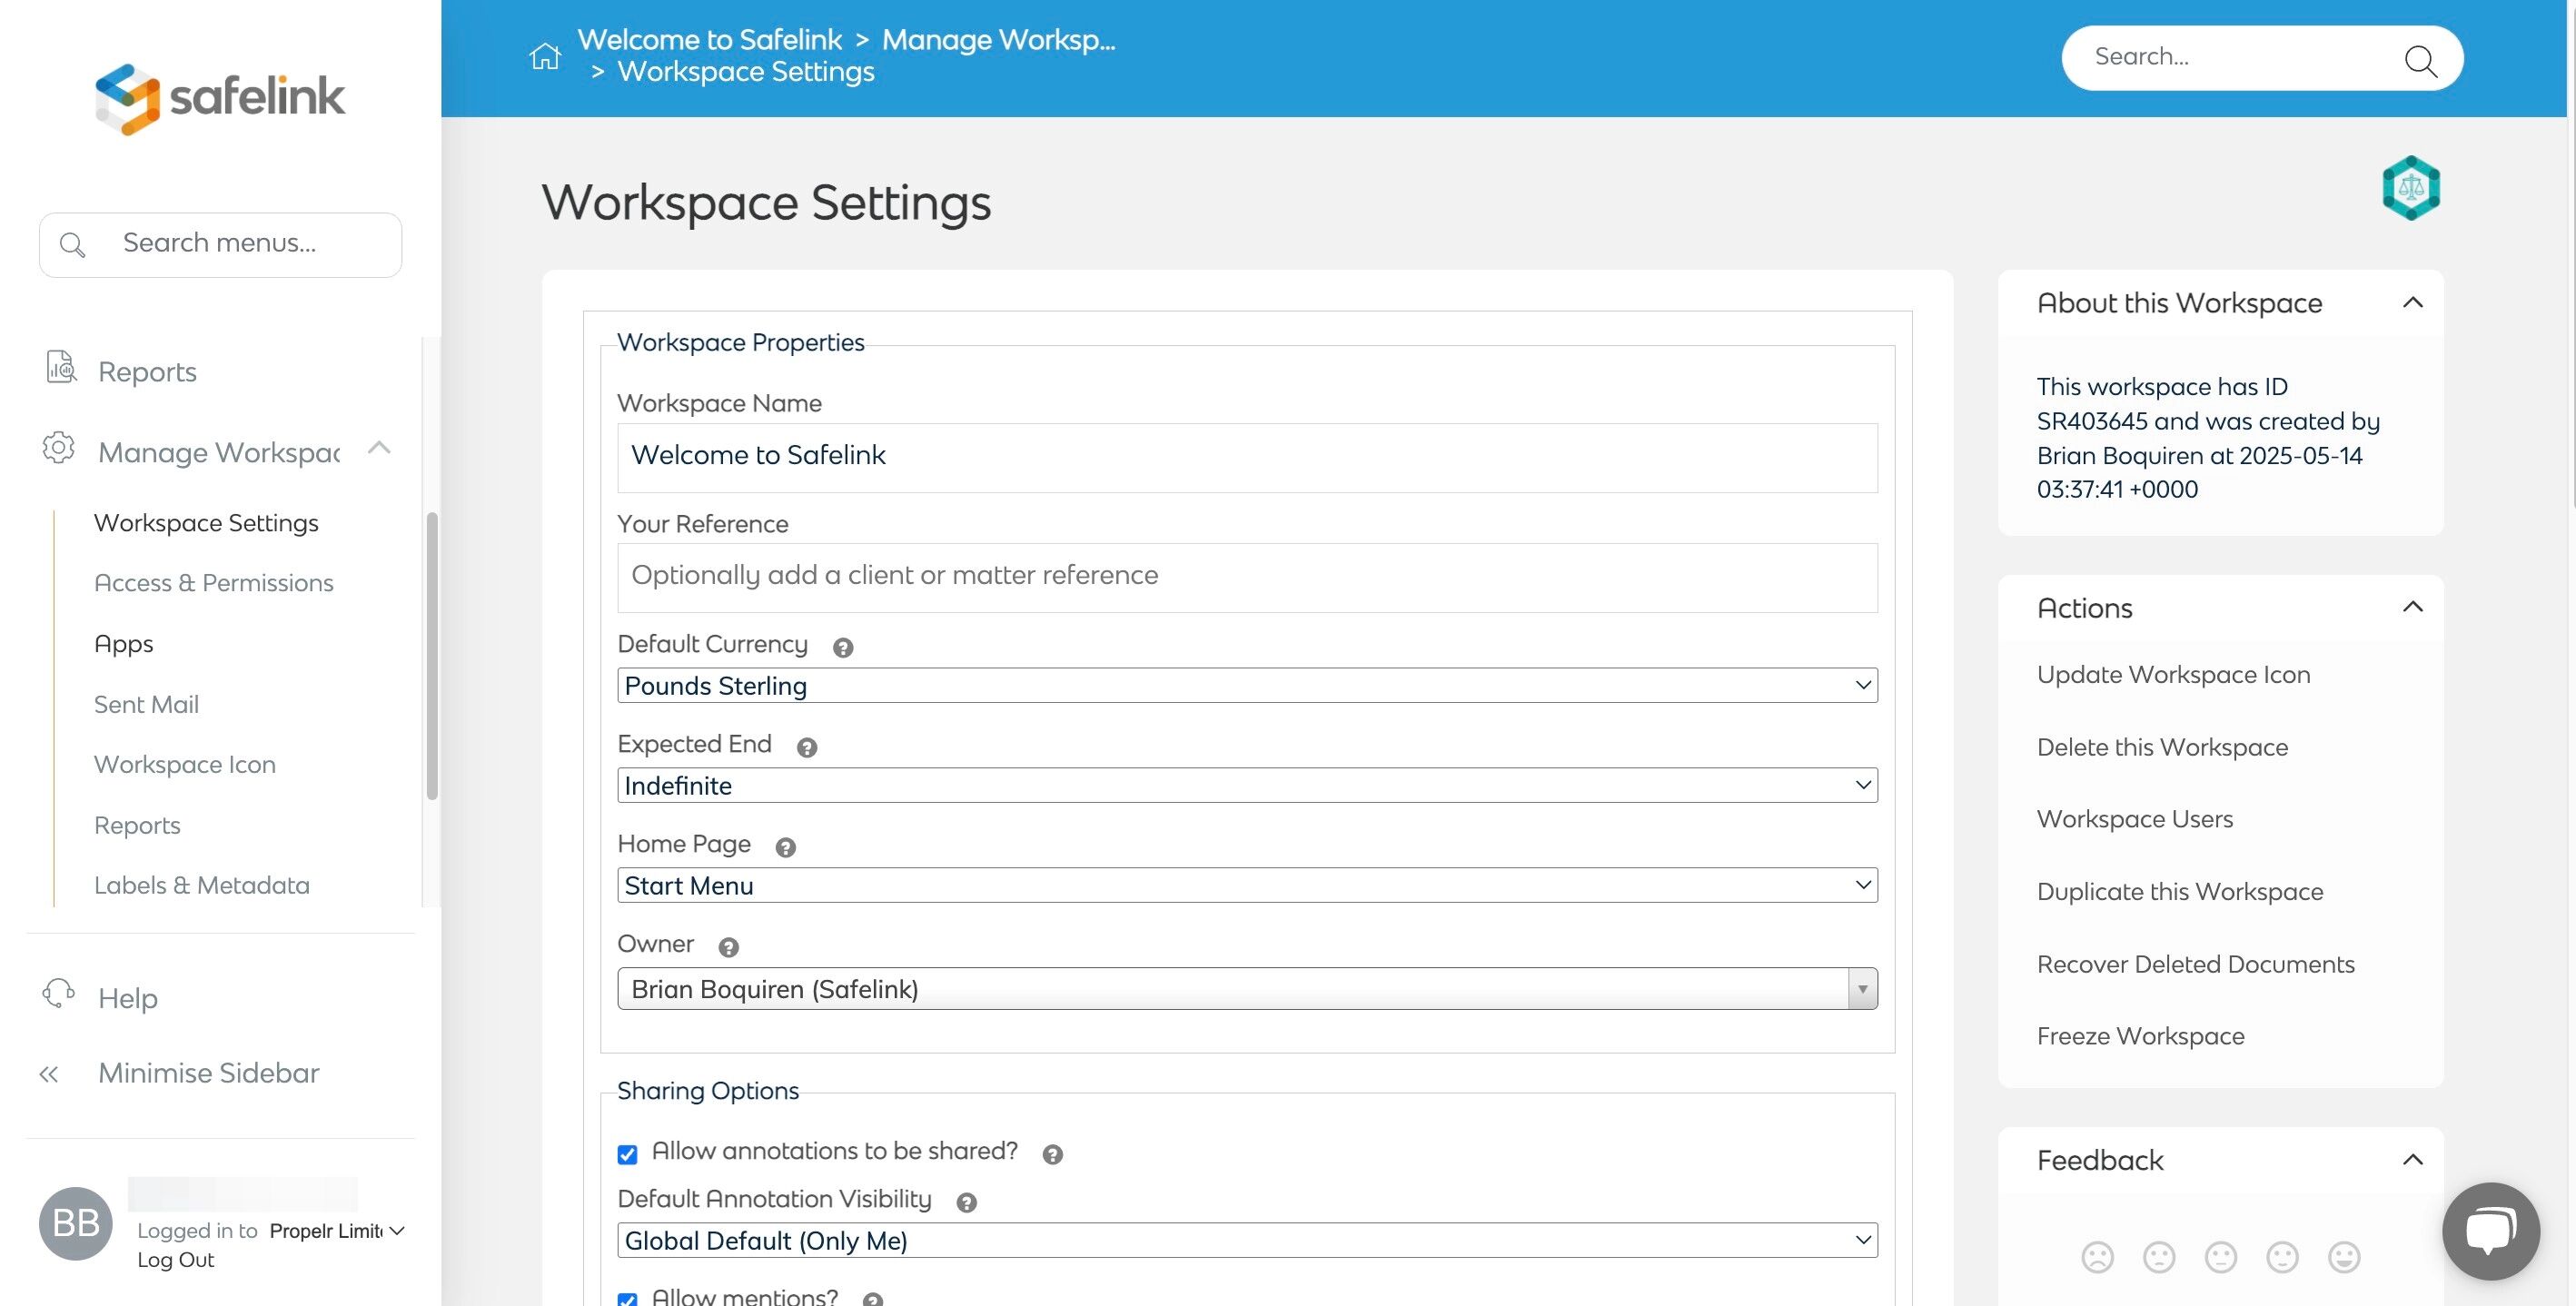Image resolution: width=2576 pixels, height=1306 pixels.
Task: Click the Expected End help icon
Action: tap(807, 747)
